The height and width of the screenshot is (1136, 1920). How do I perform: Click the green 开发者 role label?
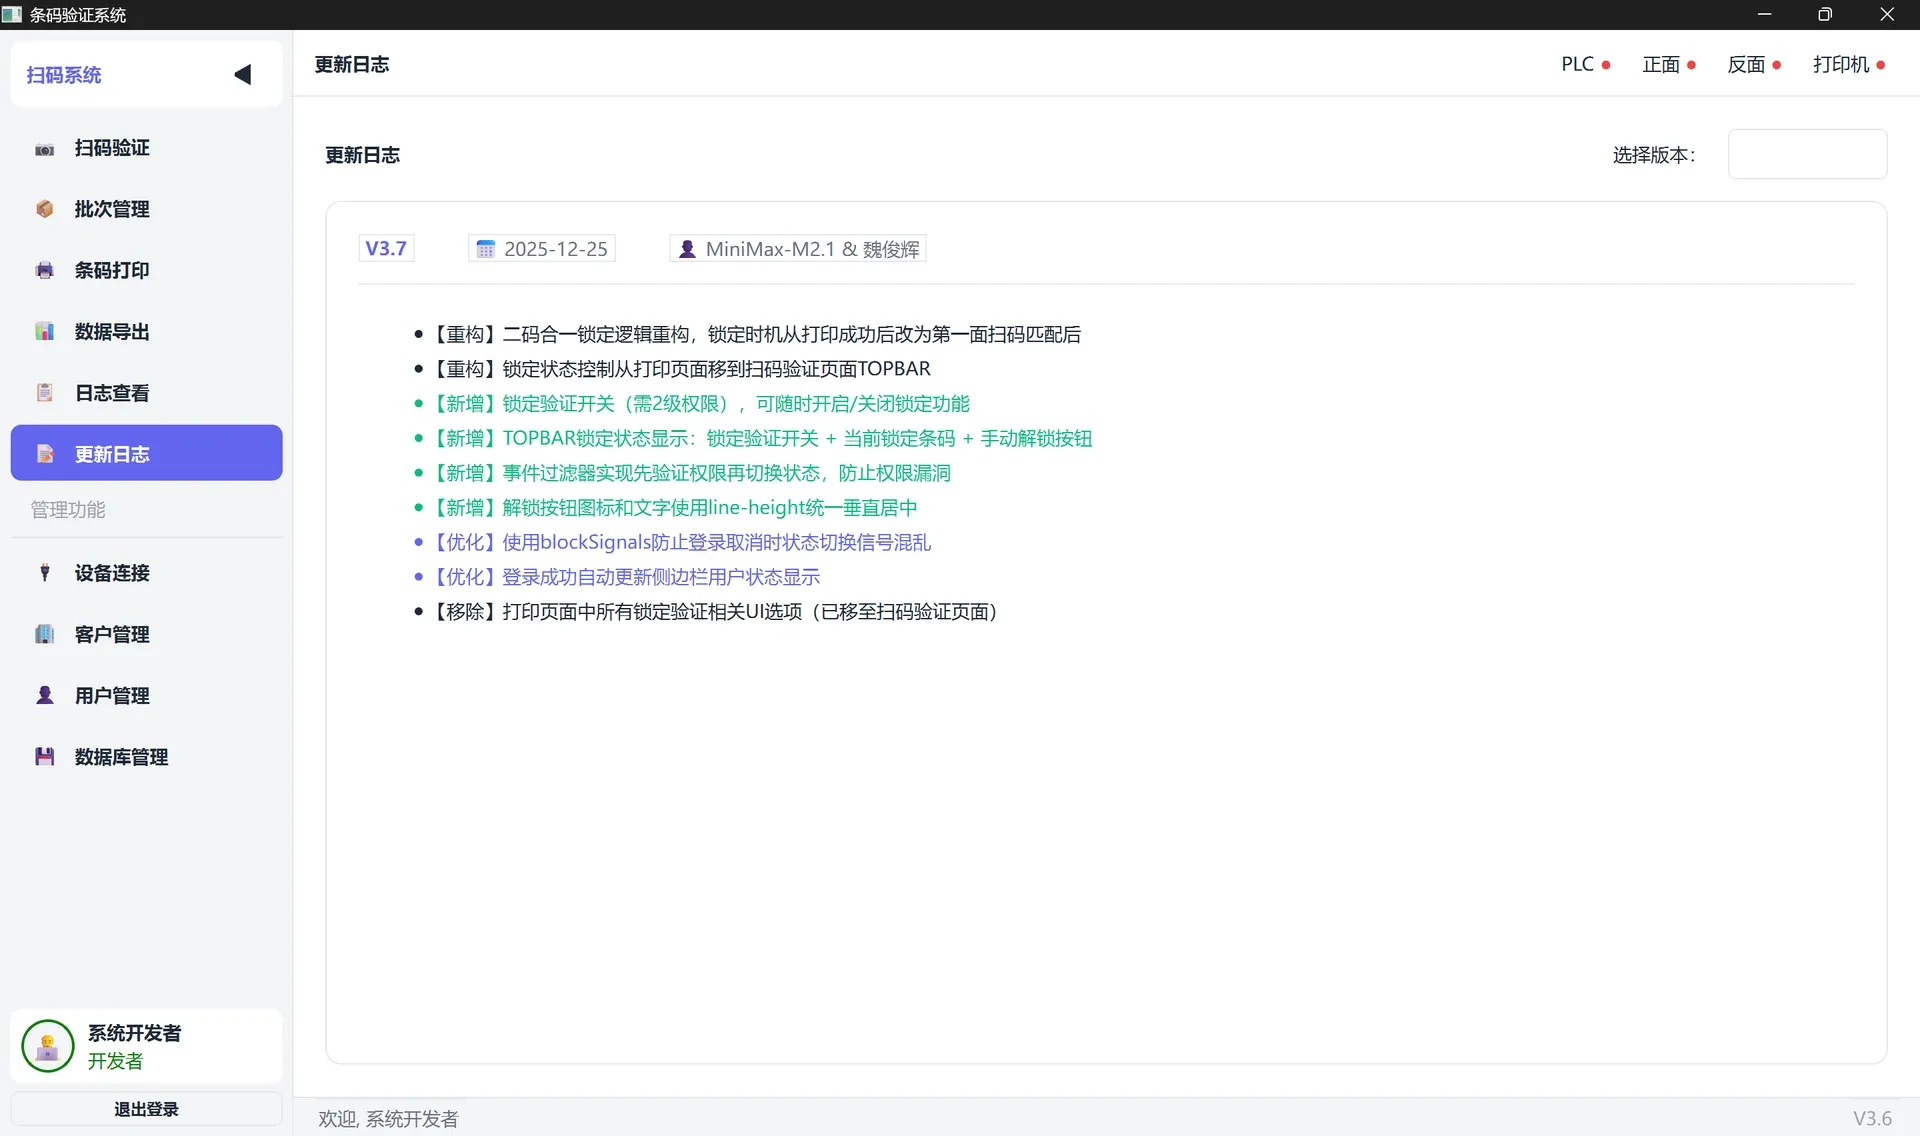(115, 1061)
